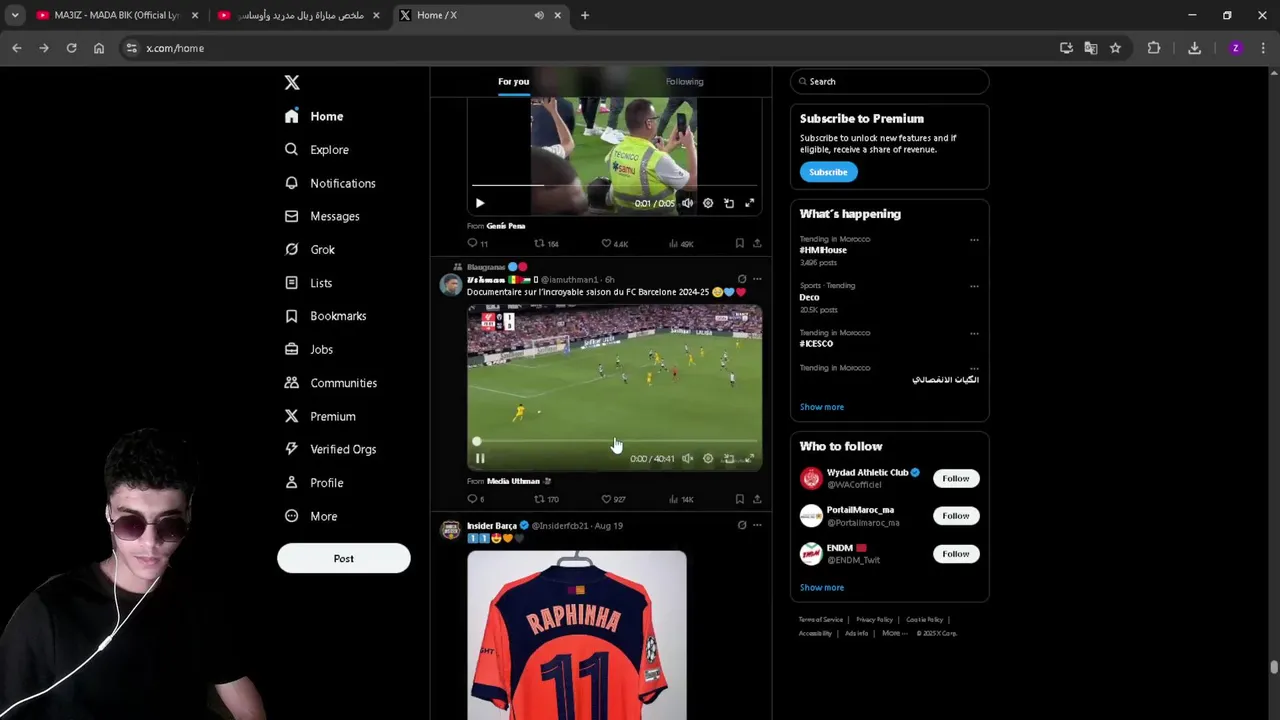The width and height of the screenshot is (1280, 720).
Task: Open the browser extensions menu
Action: click(1154, 48)
